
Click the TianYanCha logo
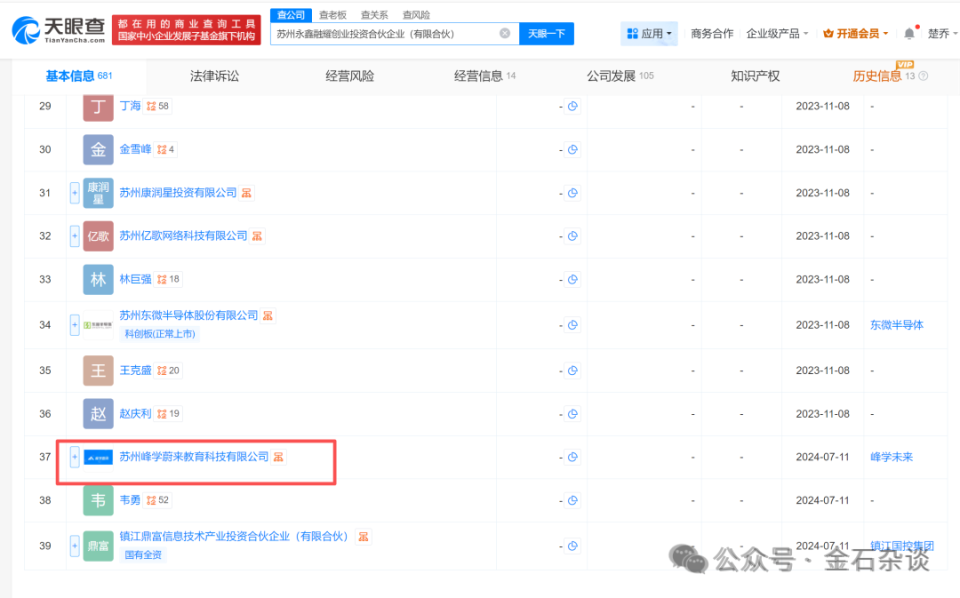pos(59,30)
